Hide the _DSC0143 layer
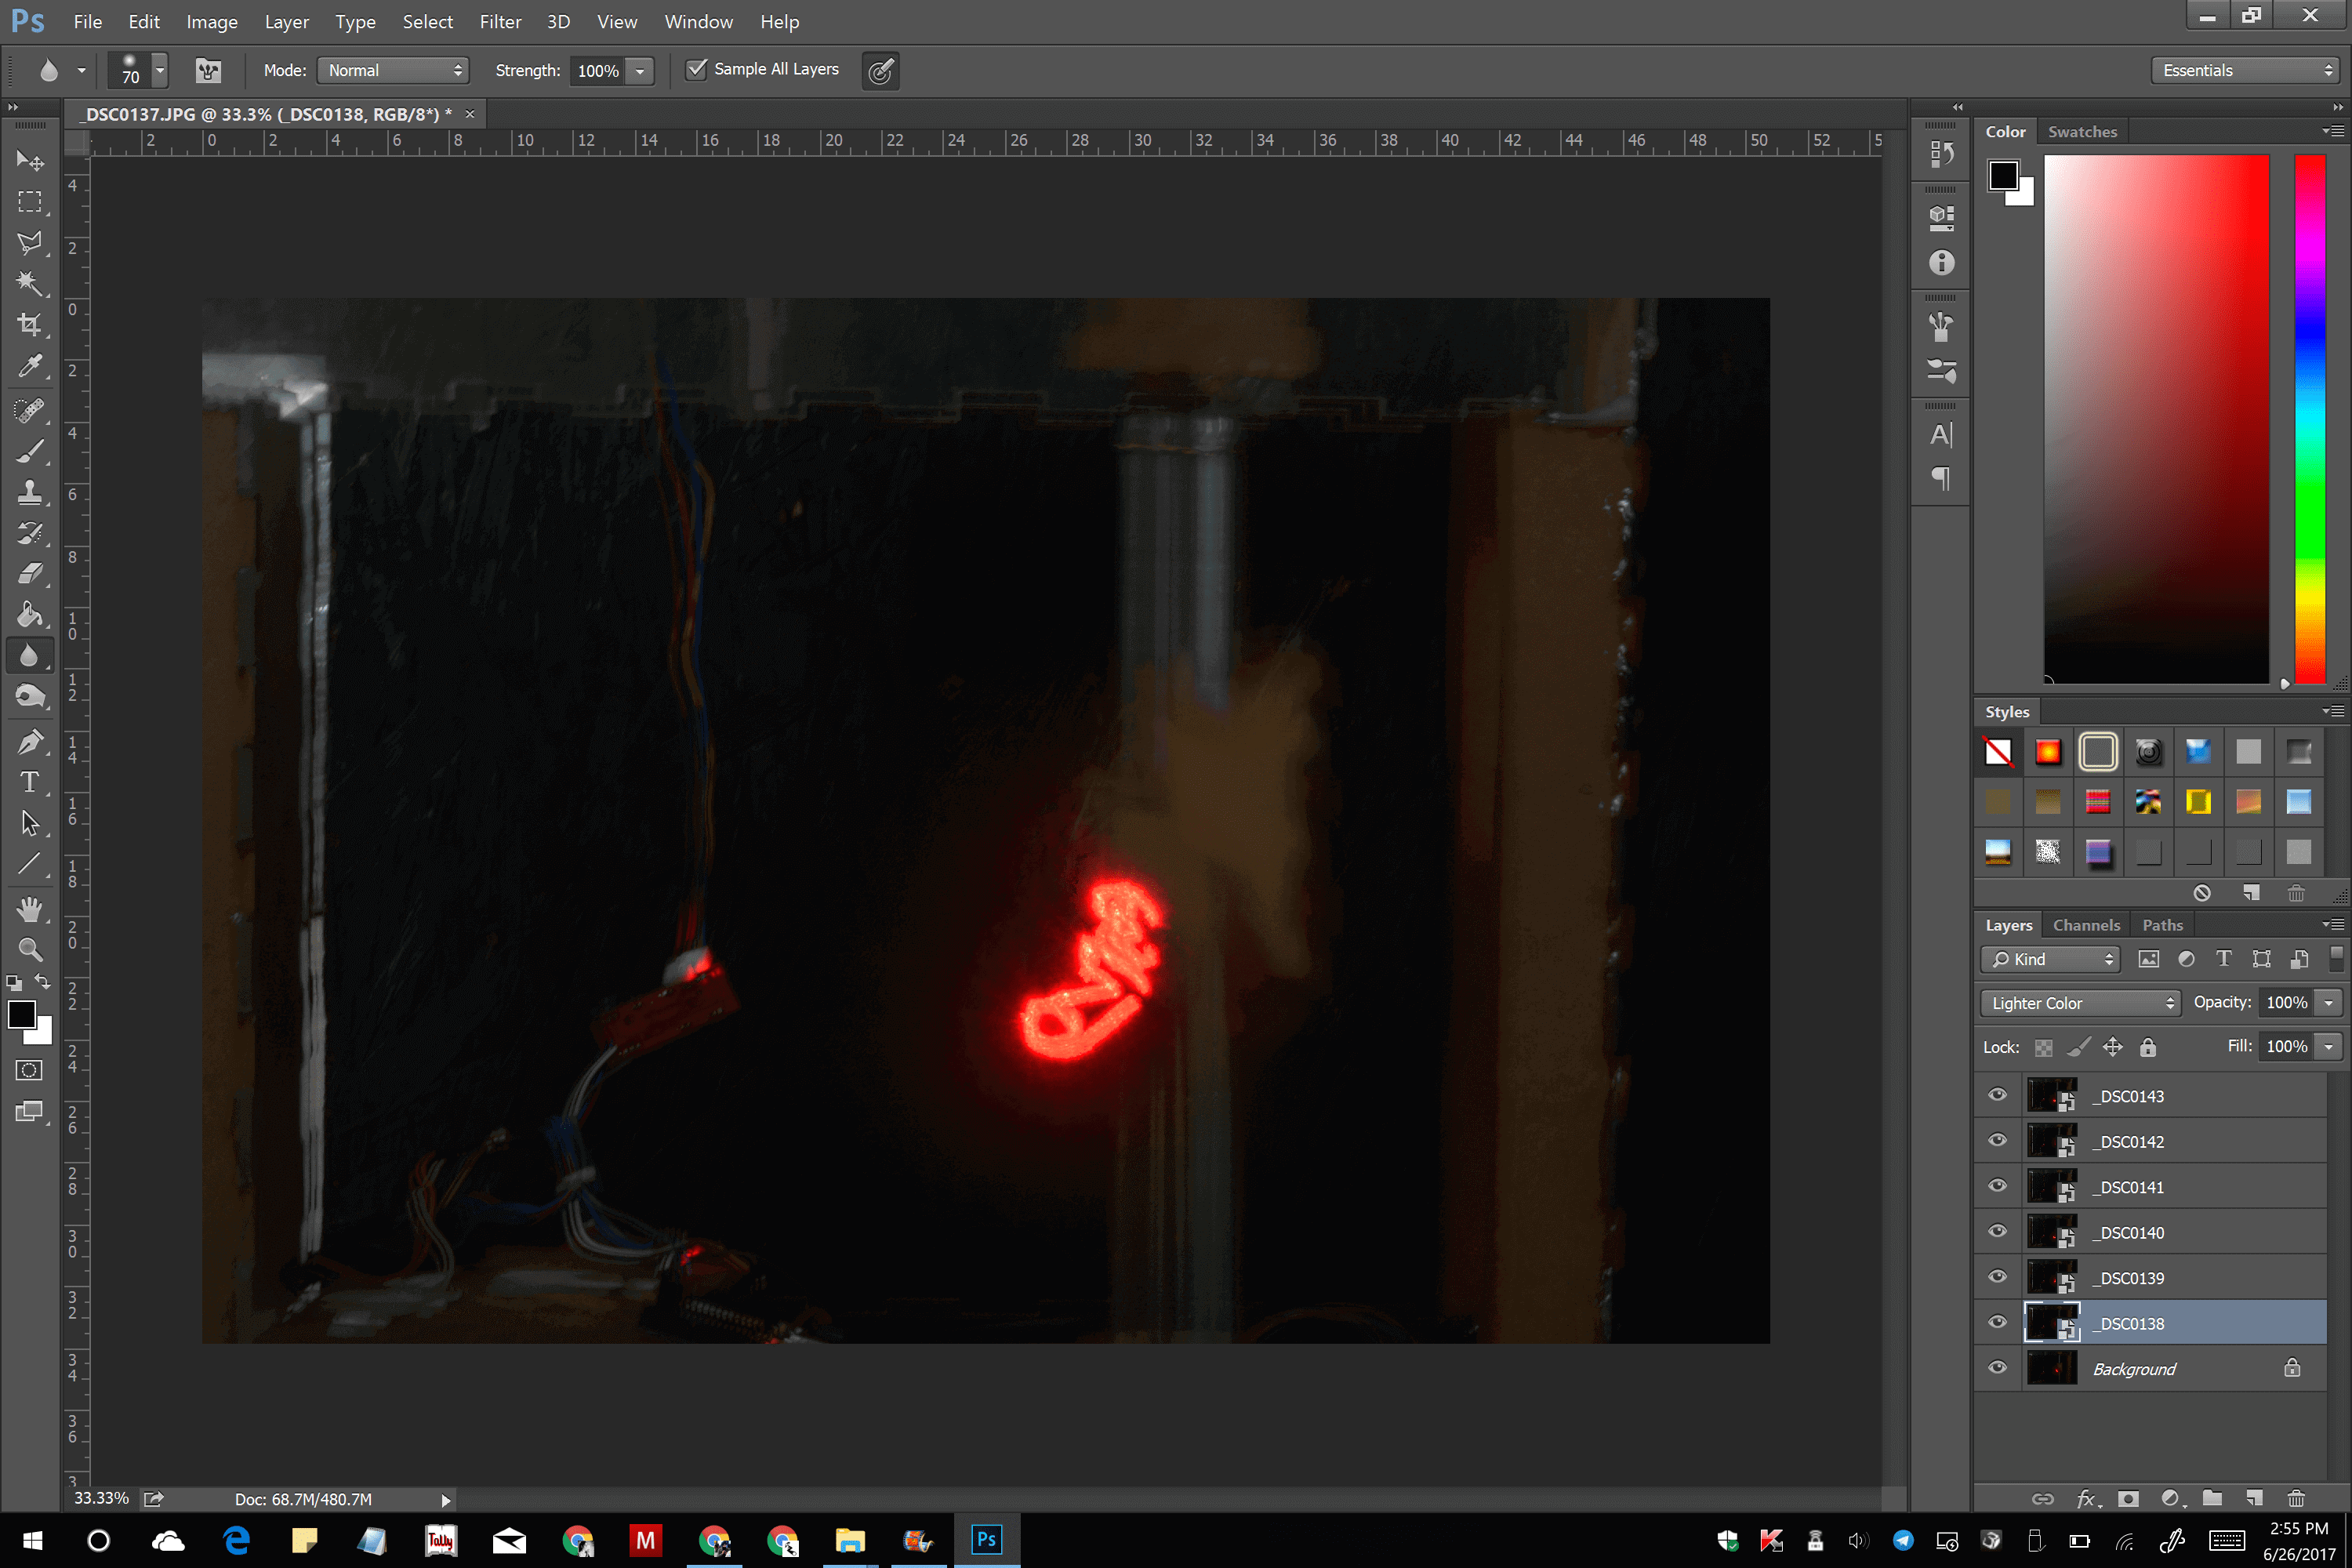Viewport: 2352px width, 1568px height. click(1997, 1095)
